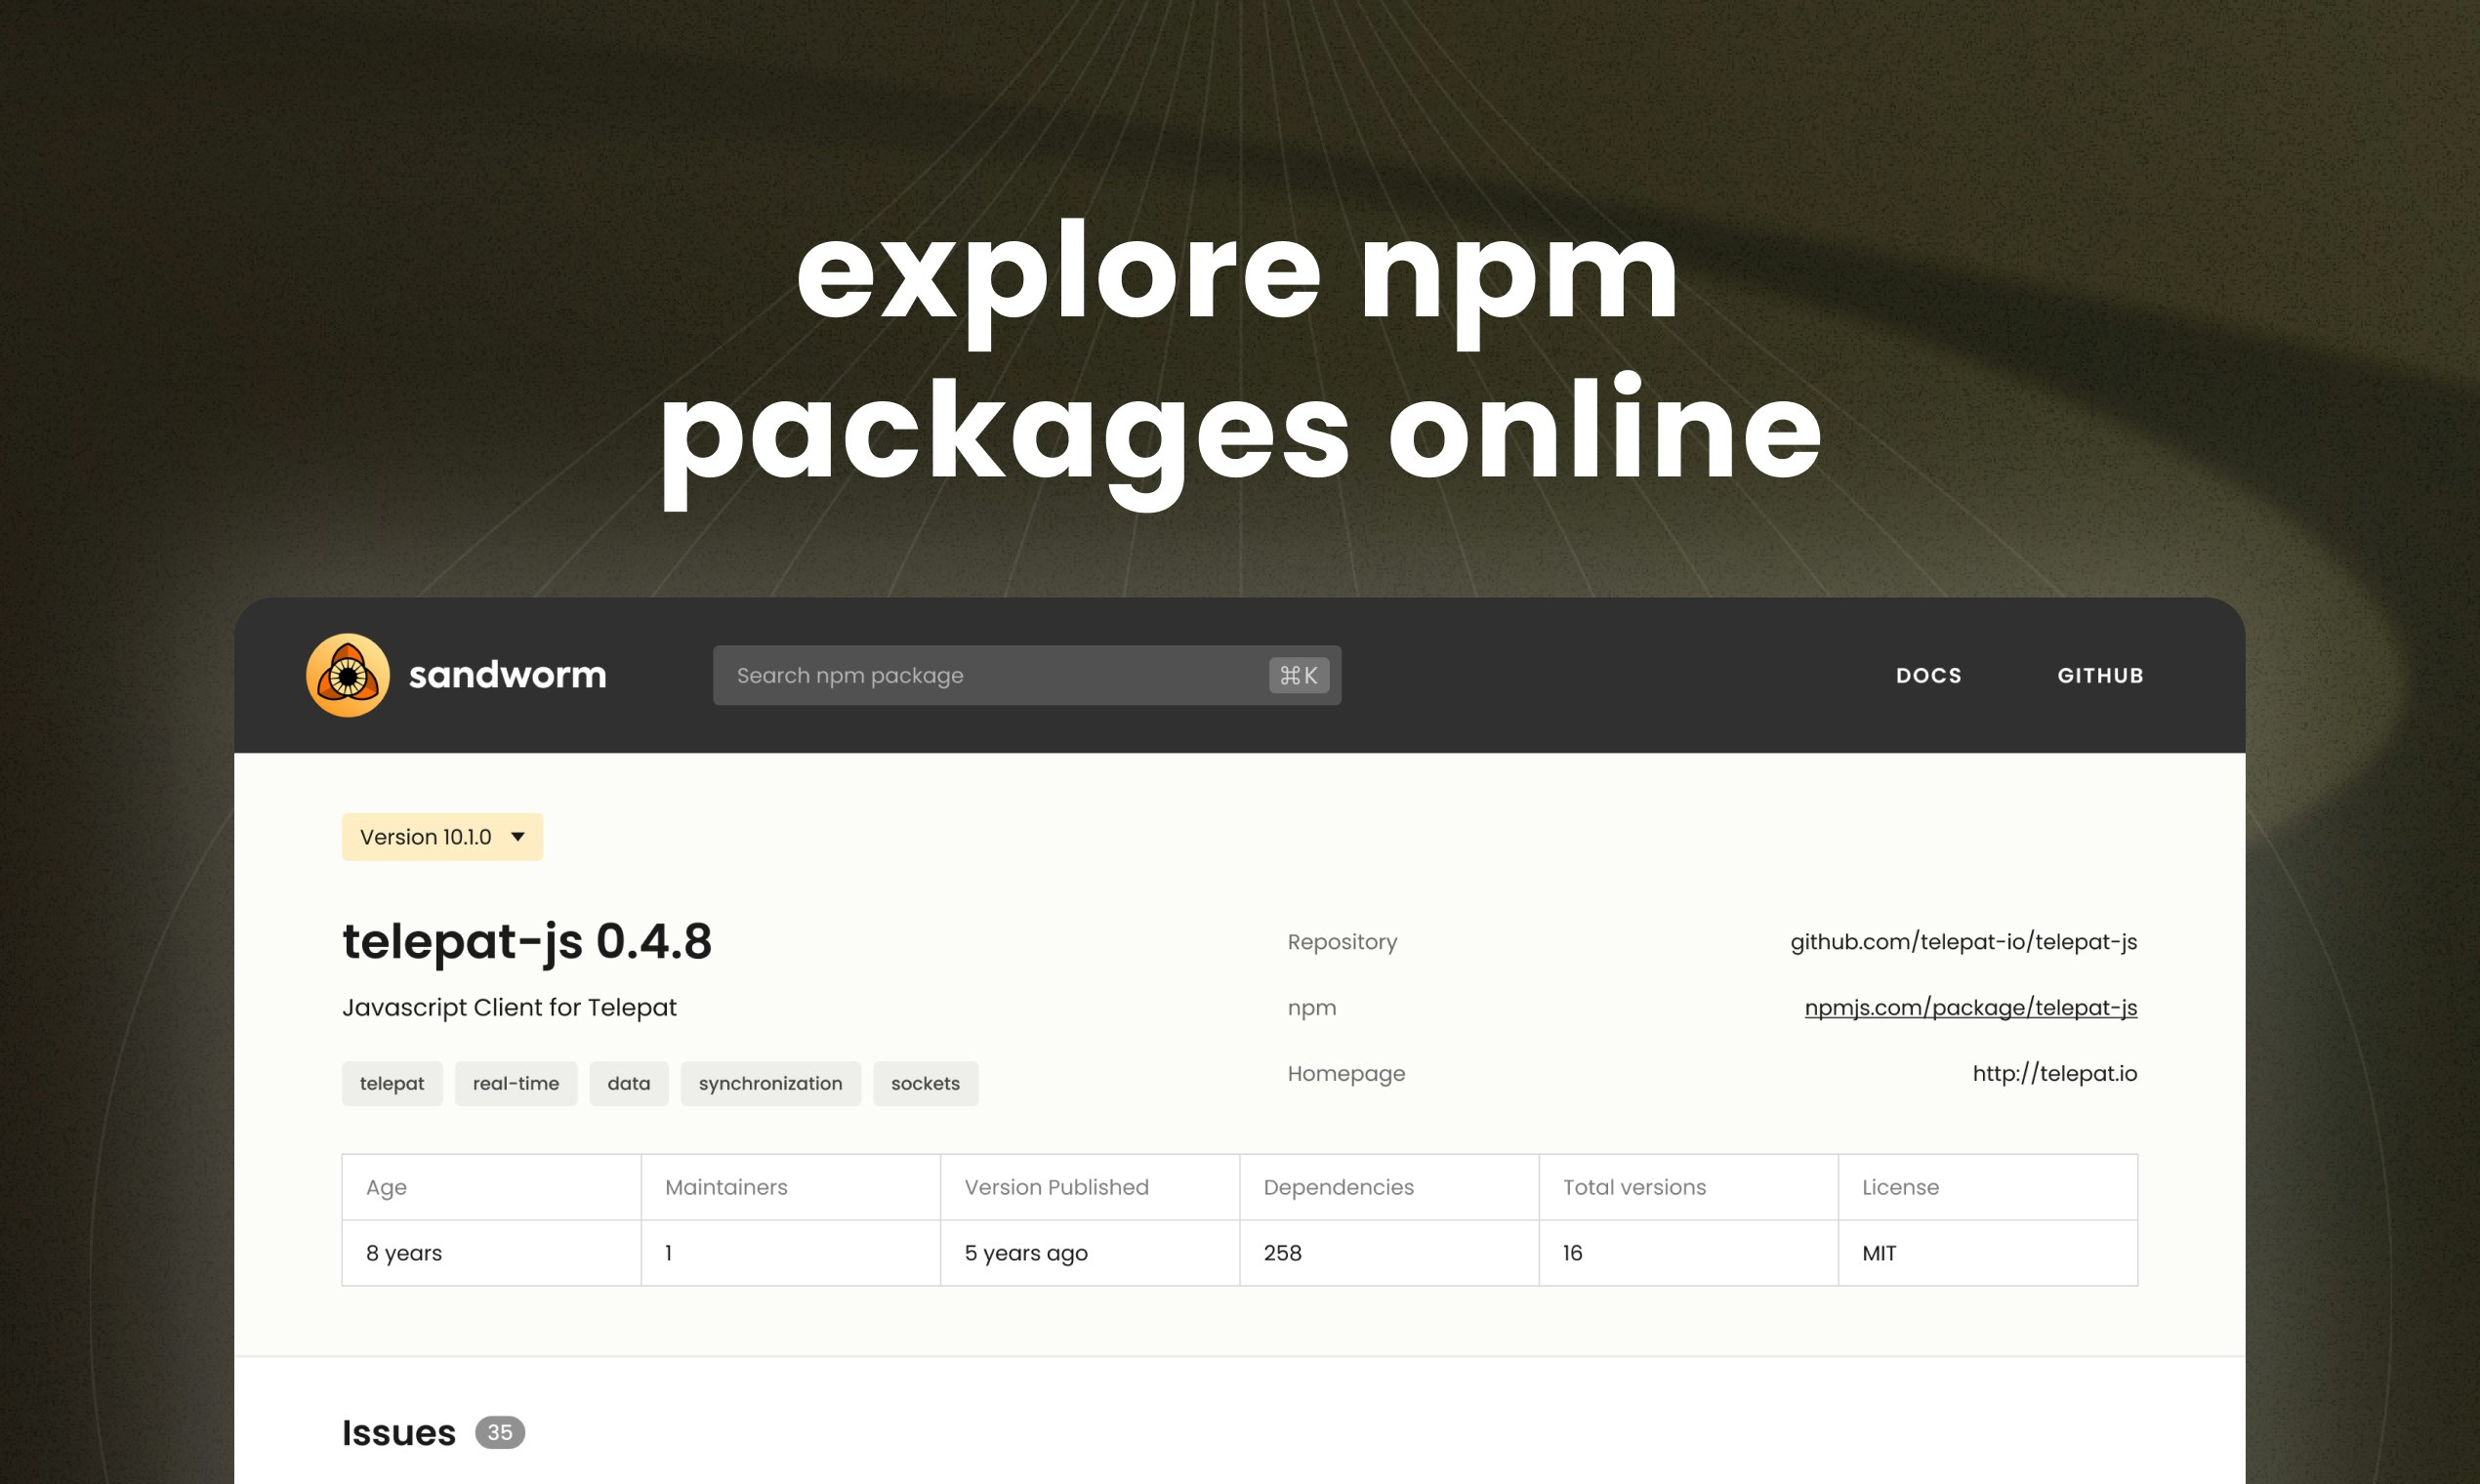The image size is (2480, 1484).
Task: Click the Homepage label
Action: 1346,1074
